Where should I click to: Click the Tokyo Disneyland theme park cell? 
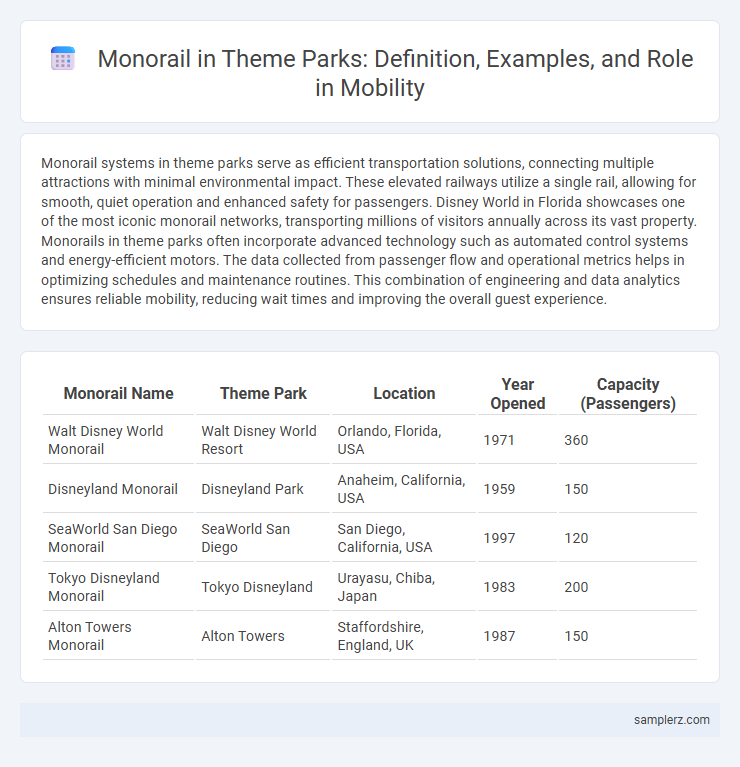tap(263, 587)
